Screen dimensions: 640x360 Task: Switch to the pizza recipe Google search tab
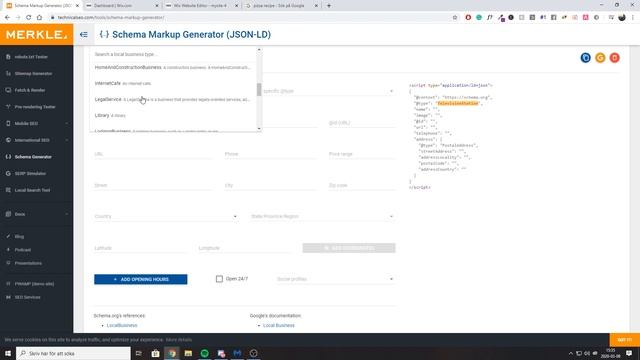[x=282, y=6]
